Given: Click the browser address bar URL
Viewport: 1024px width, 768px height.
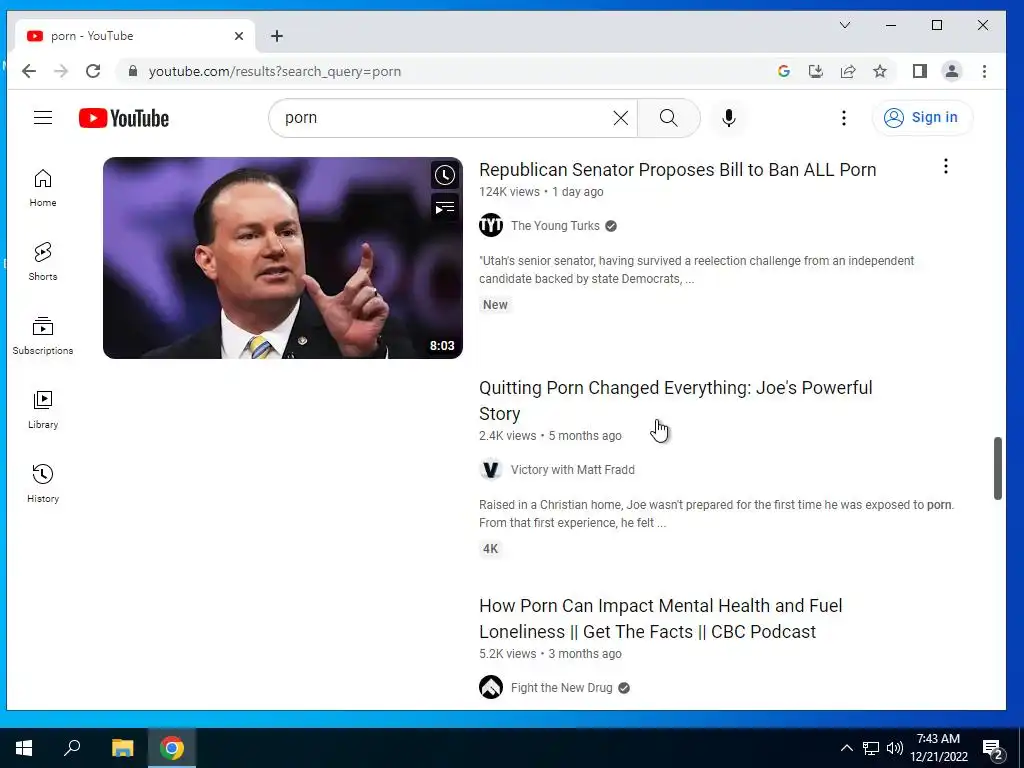Looking at the screenshot, I should [275, 71].
